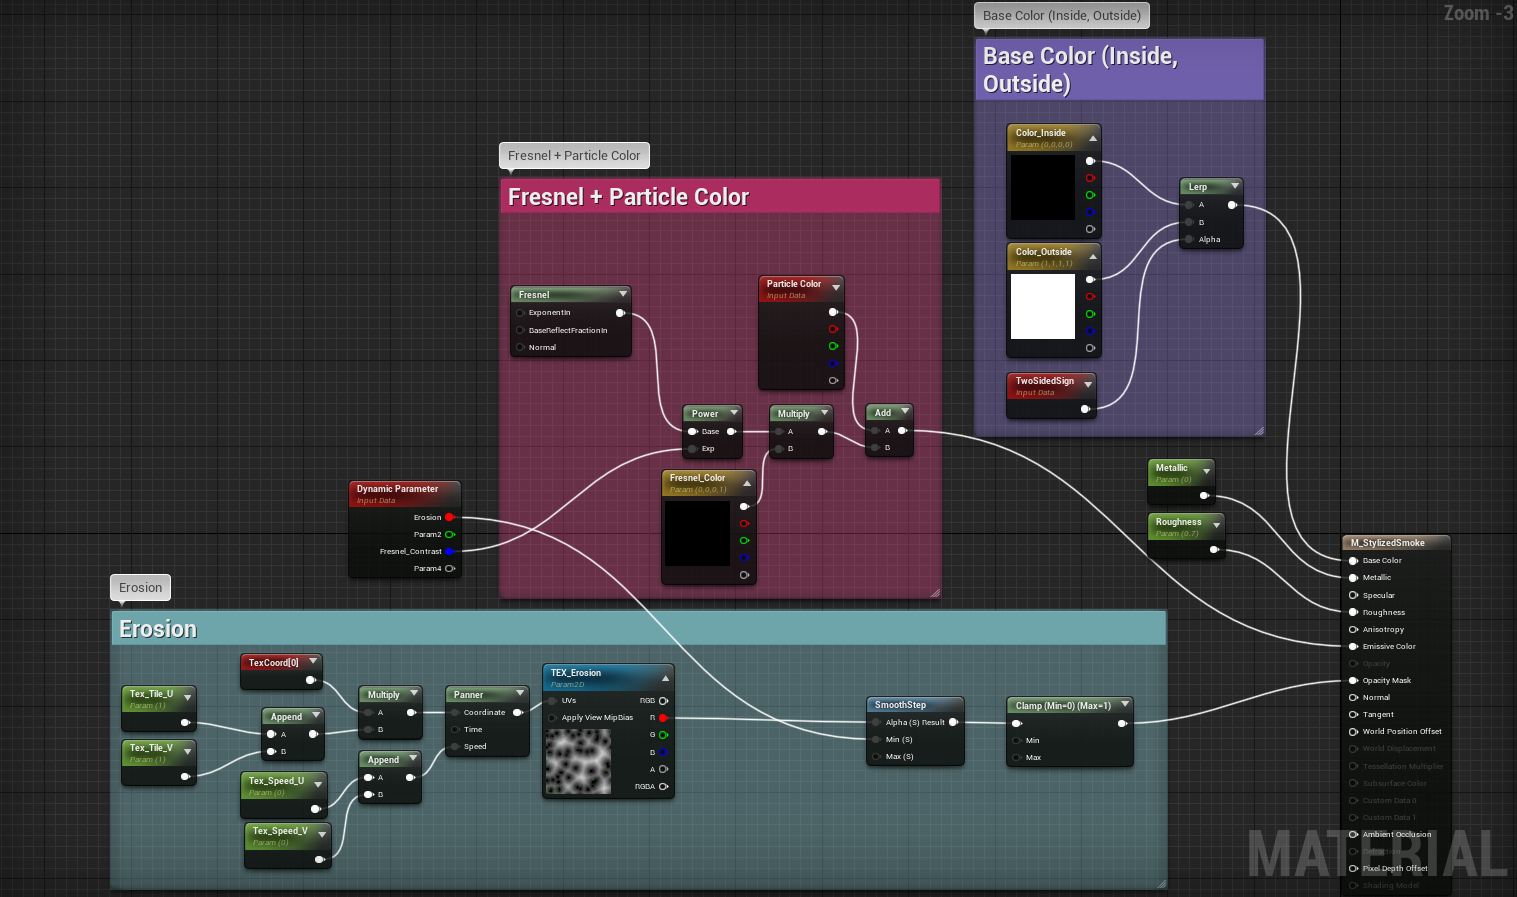Expand the Tex_Speed_V parameter node arrow

(x=322, y=834)
